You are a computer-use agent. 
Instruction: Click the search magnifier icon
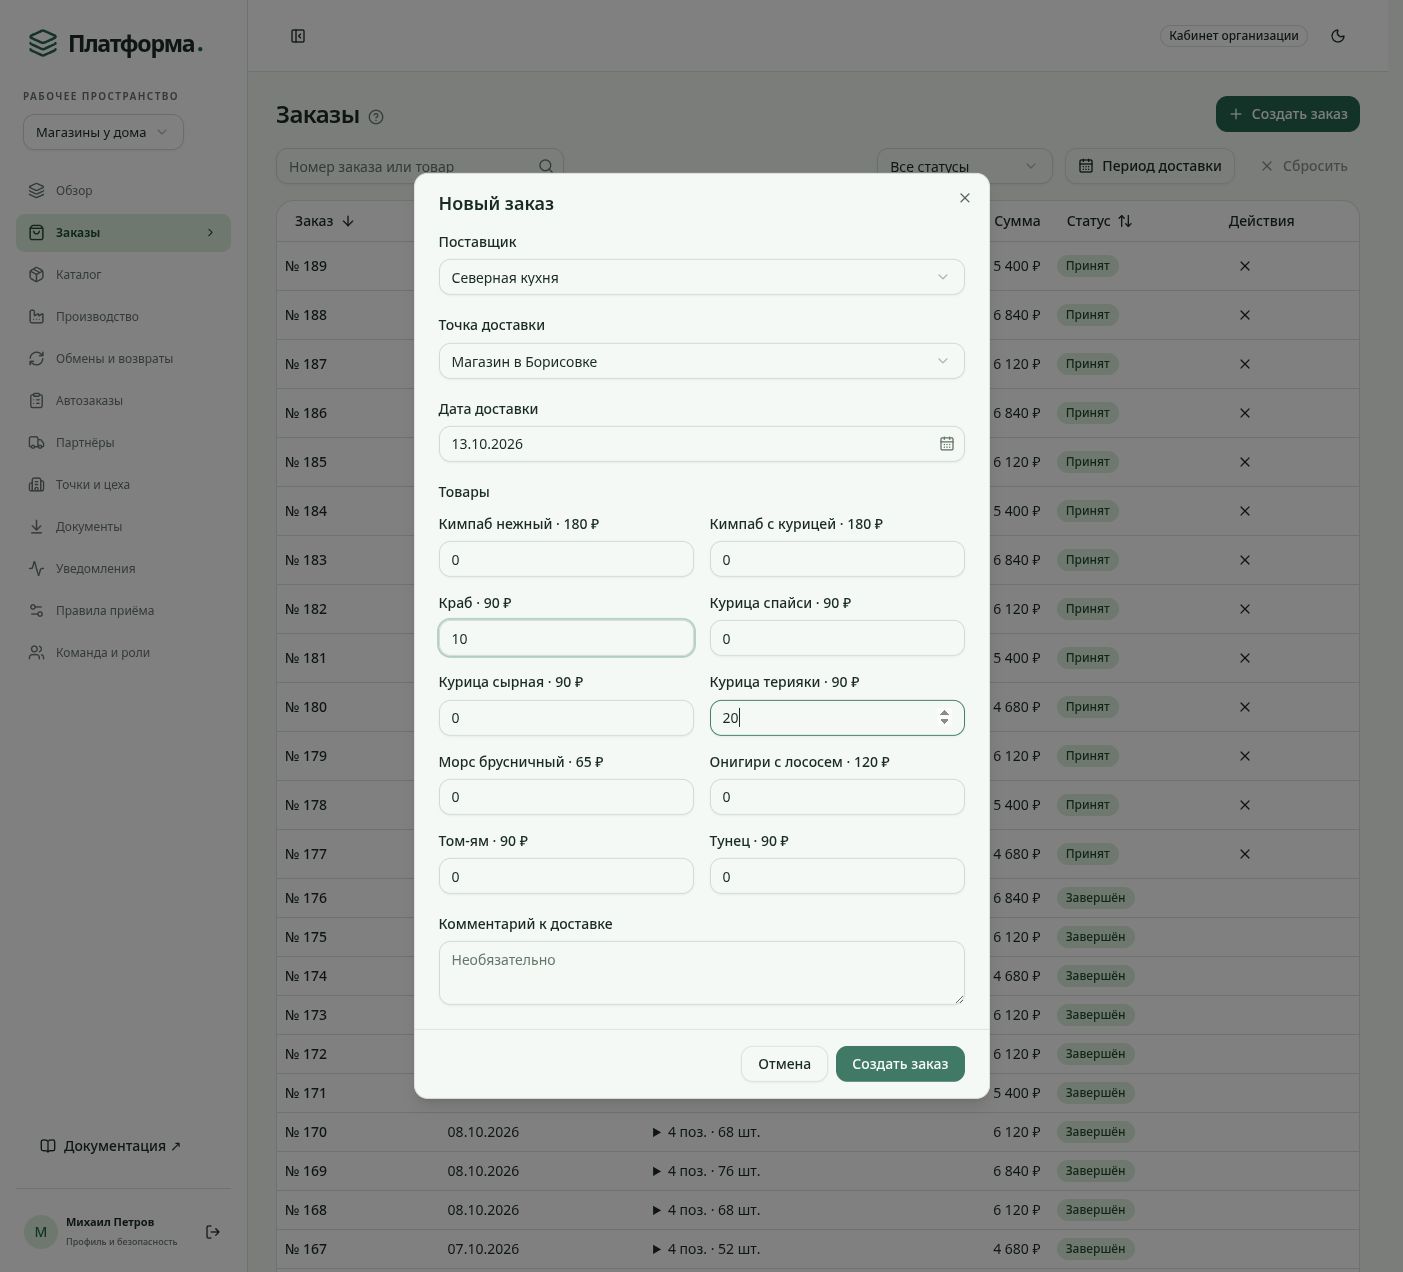point(546,166)
